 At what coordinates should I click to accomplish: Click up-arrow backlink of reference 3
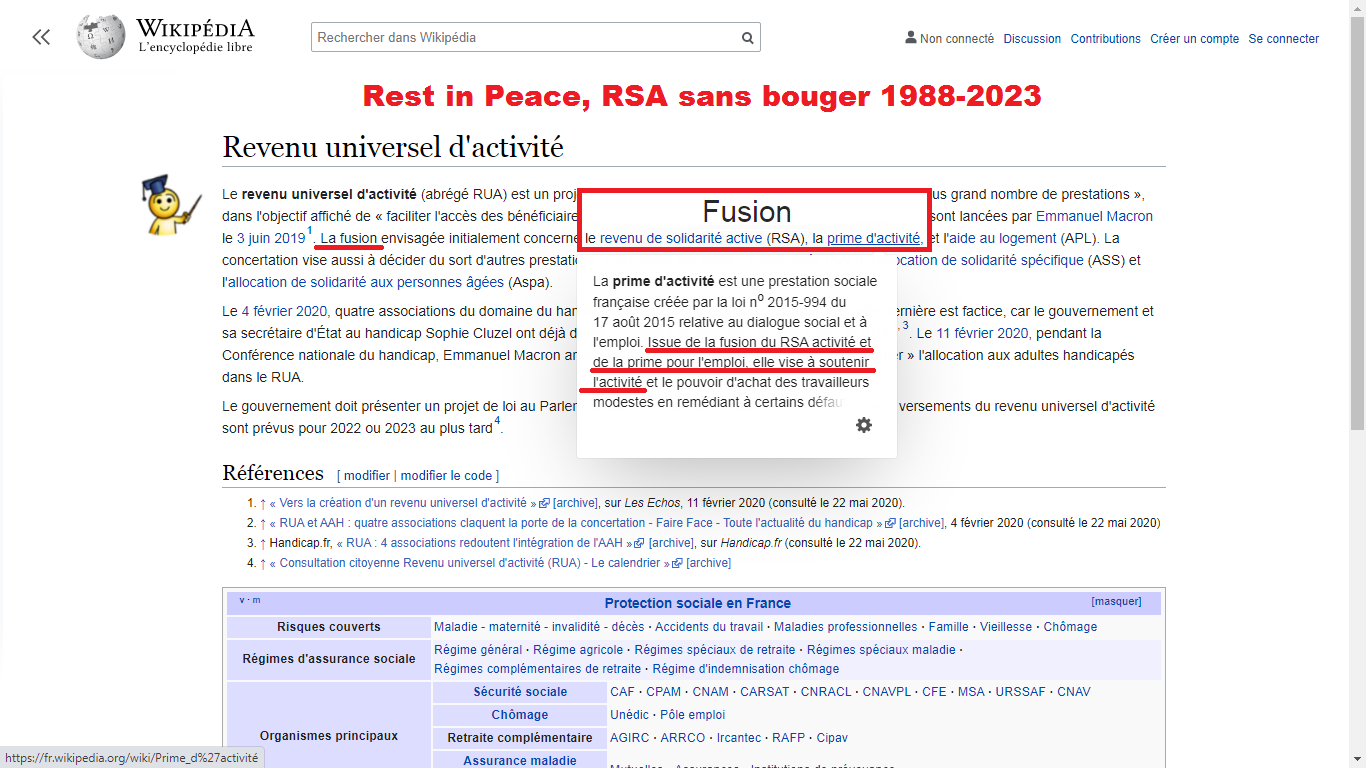coord(263,543)
